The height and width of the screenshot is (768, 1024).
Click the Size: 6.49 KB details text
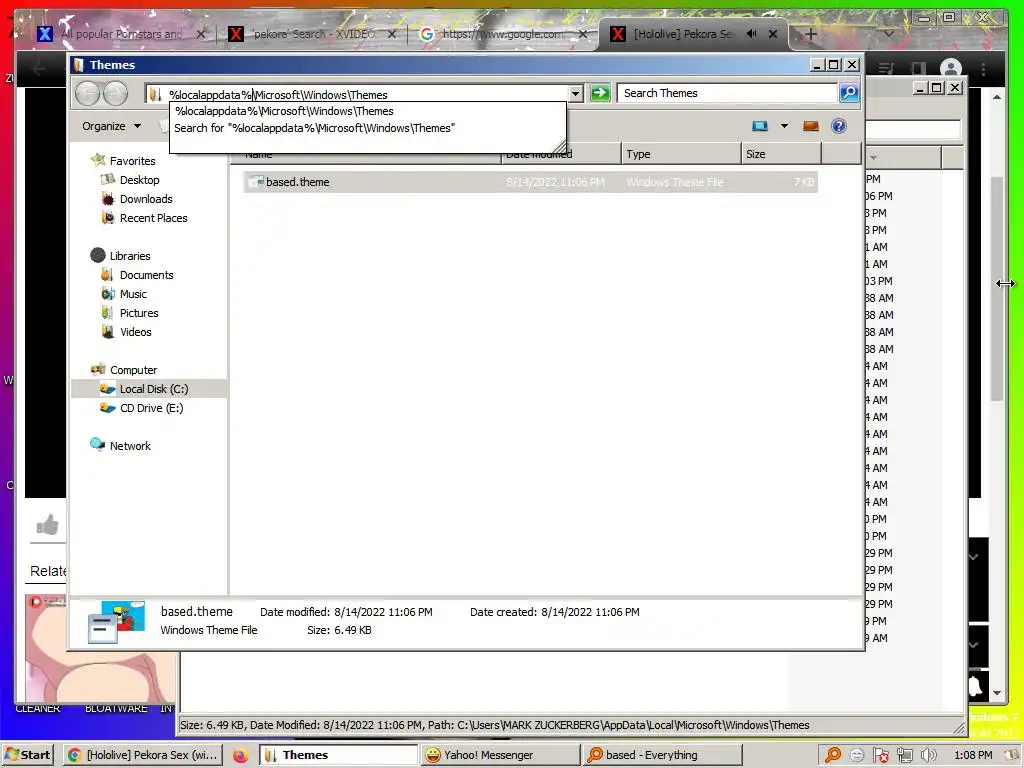click(339, 630)
